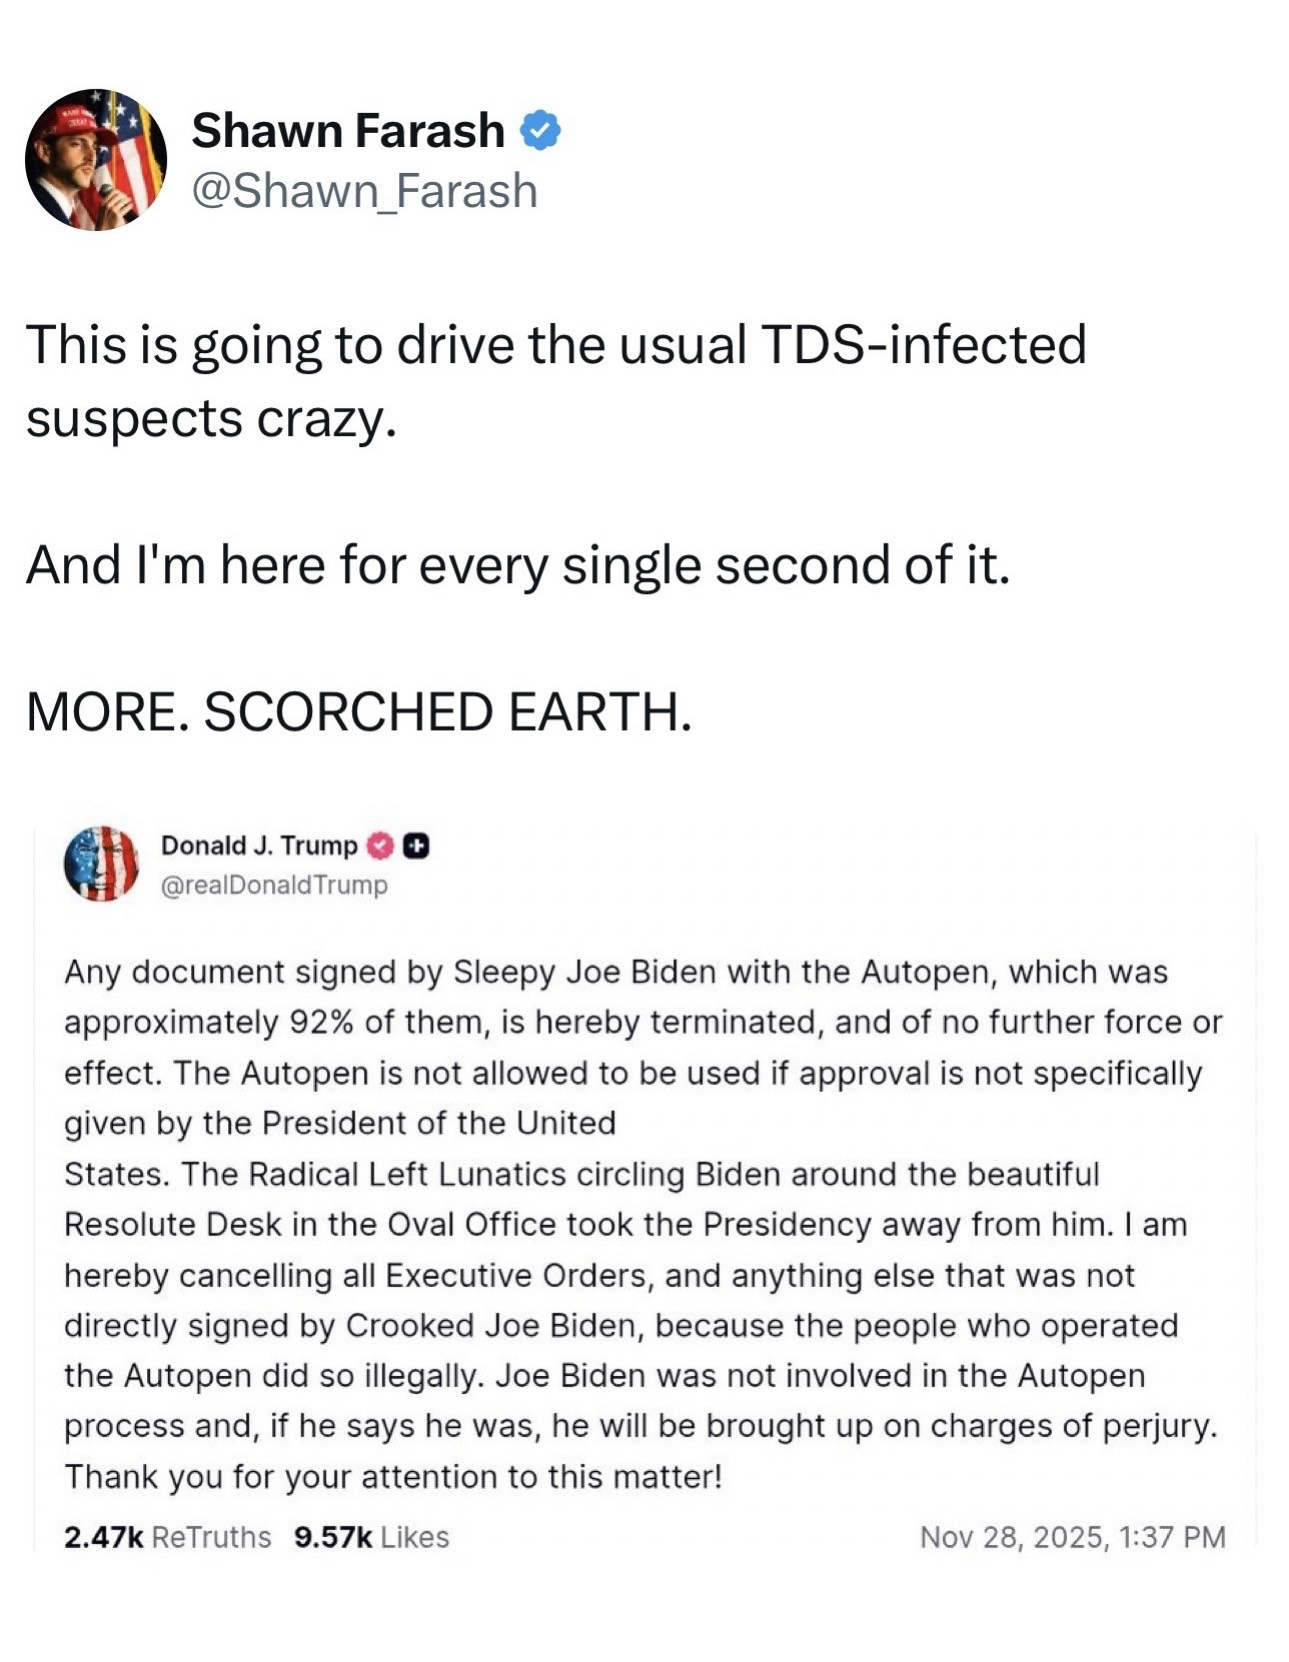The height and width of the screenshot is (1662, 1289).
Task: Click the "MORE. SCORCHED EARTH." text
Action: (x=359, y=712)
